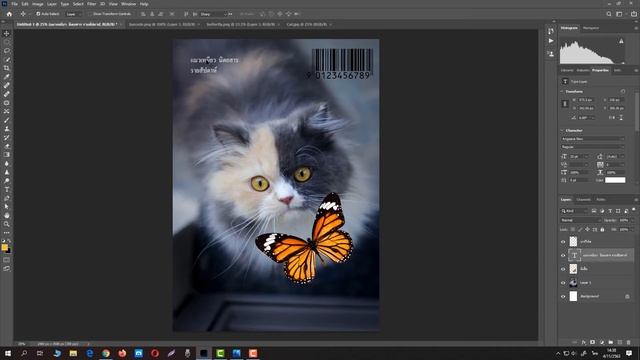Select the Rectangular Marquee tool
Screen dimensions: 640x360
click(7, 42)
